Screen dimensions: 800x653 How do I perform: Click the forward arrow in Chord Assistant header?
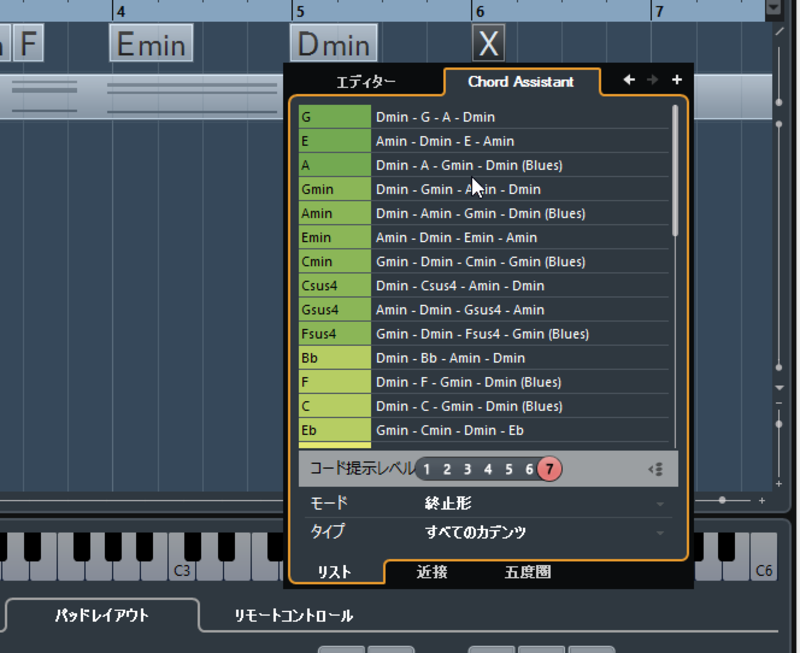point(652,80)
